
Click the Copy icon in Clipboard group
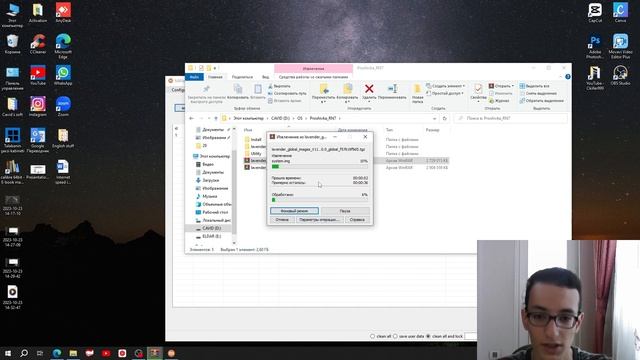(238, 89)
